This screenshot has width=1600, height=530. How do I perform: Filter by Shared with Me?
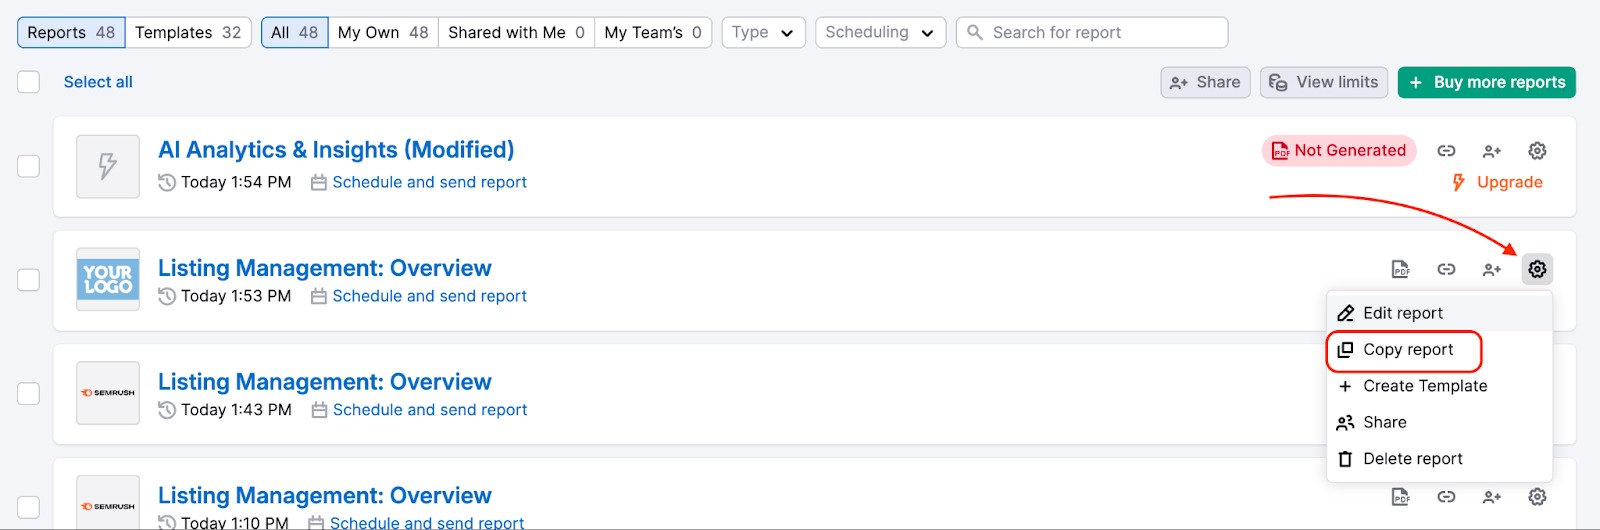click(515, 32)
